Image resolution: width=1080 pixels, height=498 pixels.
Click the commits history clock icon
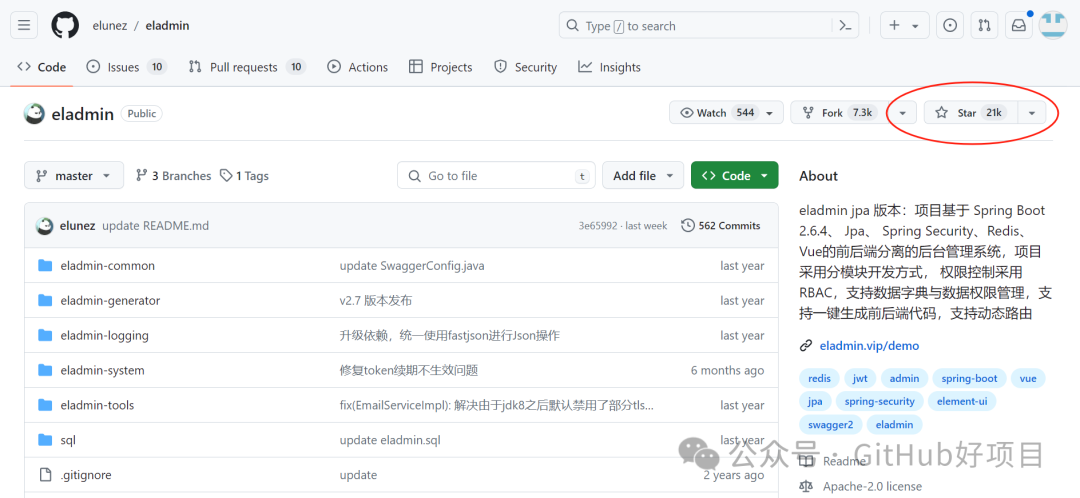tap(687, 225)
